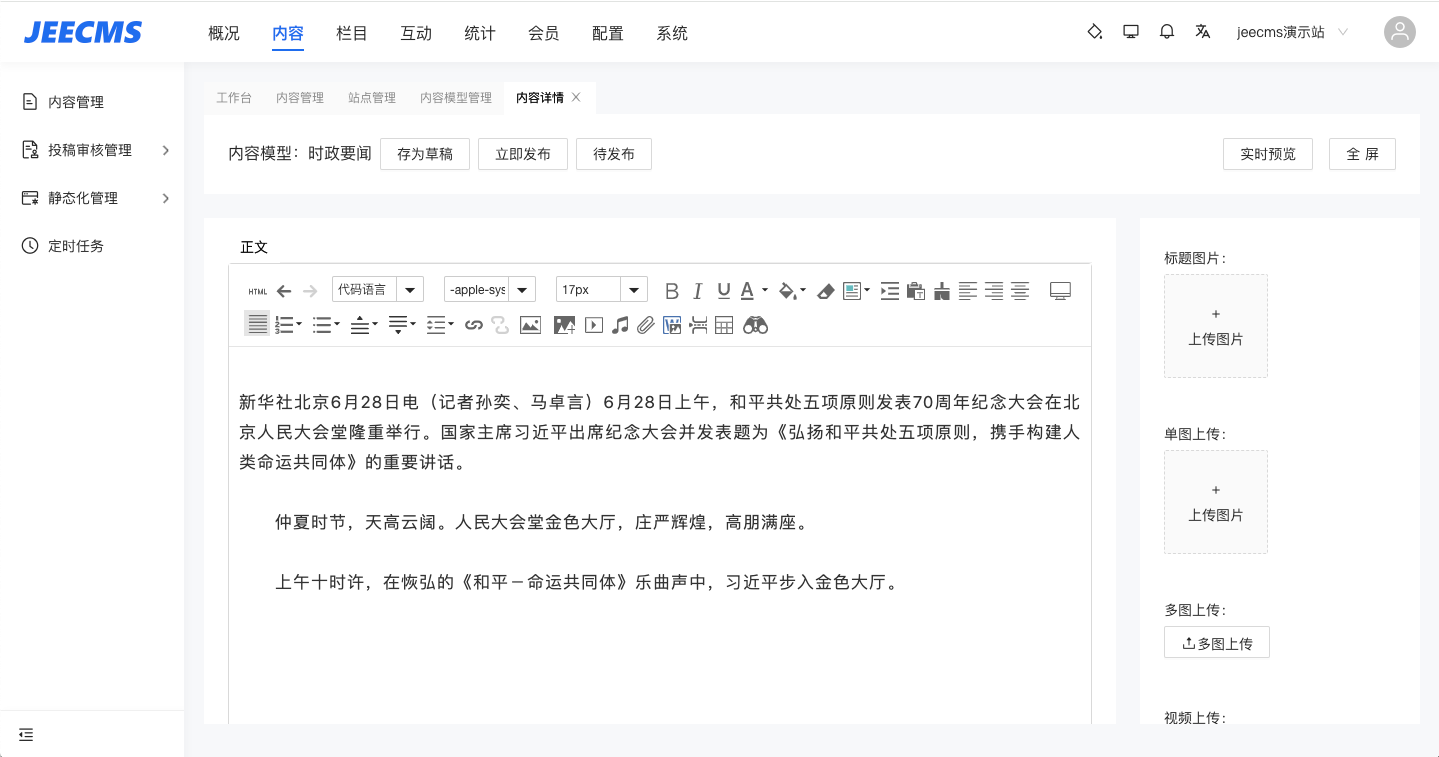Image resolution: width=1439 pixels, height=757 pixels.
Task: Click the 实时预览 button
Action: pyautogui.click(x=1267, y=154)
